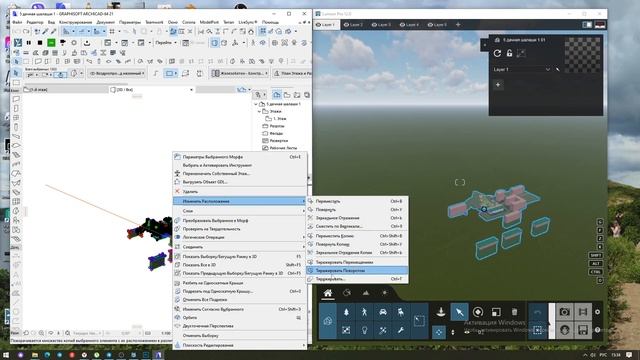Open 'Конструирование' menu in ArchiCAD

pos(76,22)
